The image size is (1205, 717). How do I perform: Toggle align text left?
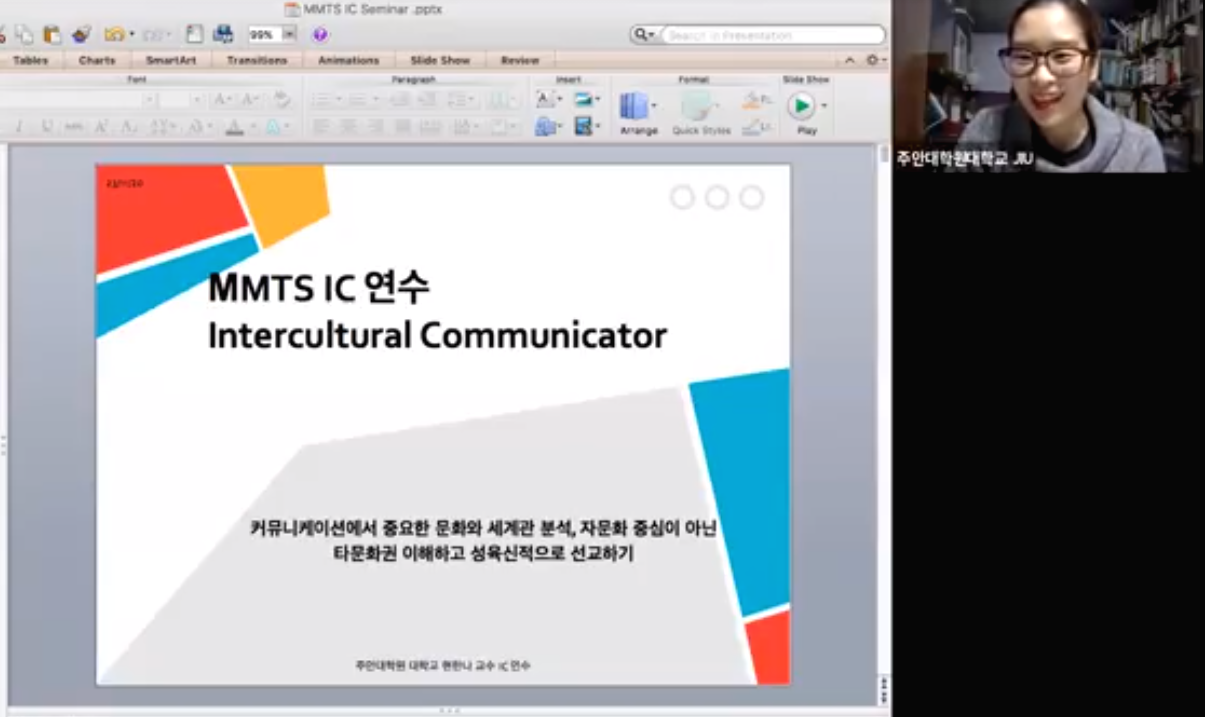322,126
